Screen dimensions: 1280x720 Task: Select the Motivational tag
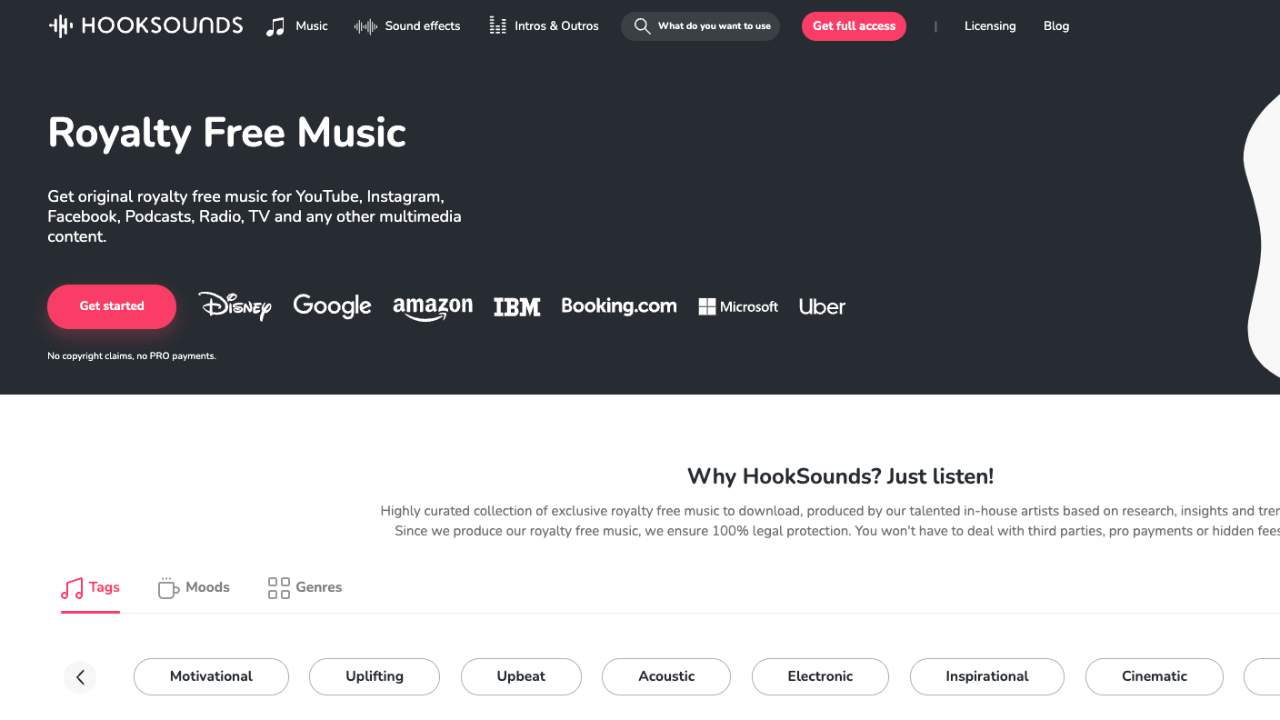pos(211,677)
